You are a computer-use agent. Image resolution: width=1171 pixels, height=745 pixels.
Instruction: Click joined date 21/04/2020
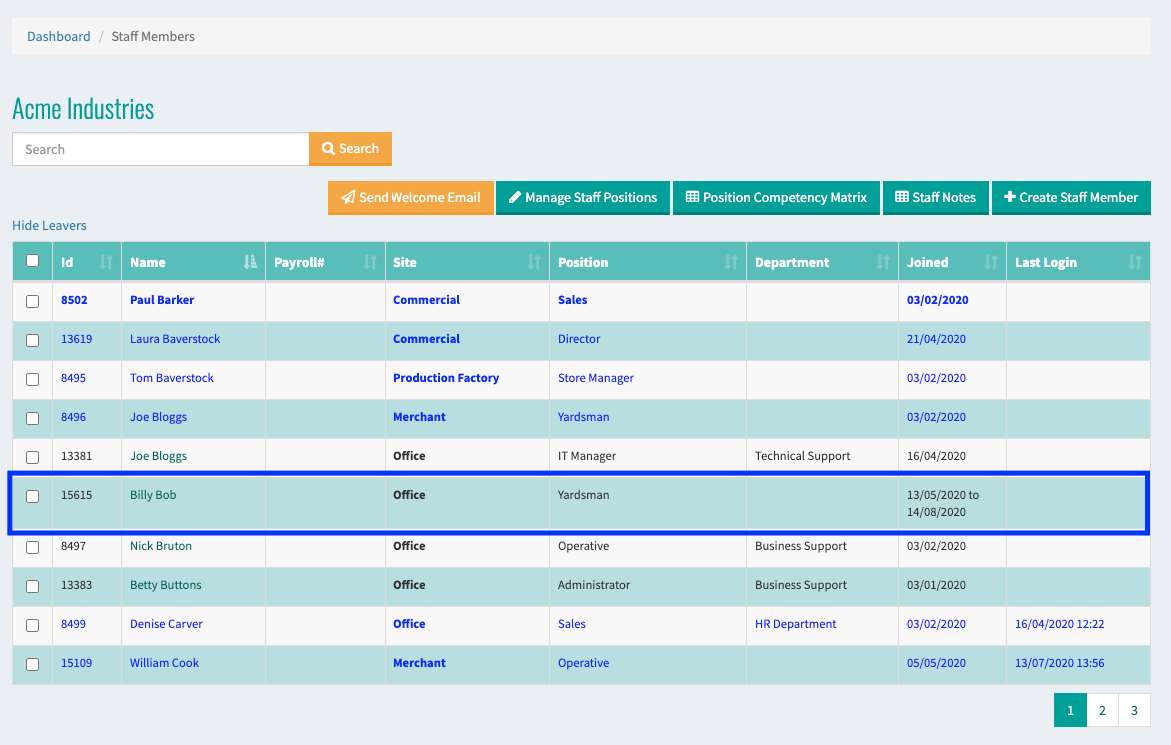(x=936, y=339)
